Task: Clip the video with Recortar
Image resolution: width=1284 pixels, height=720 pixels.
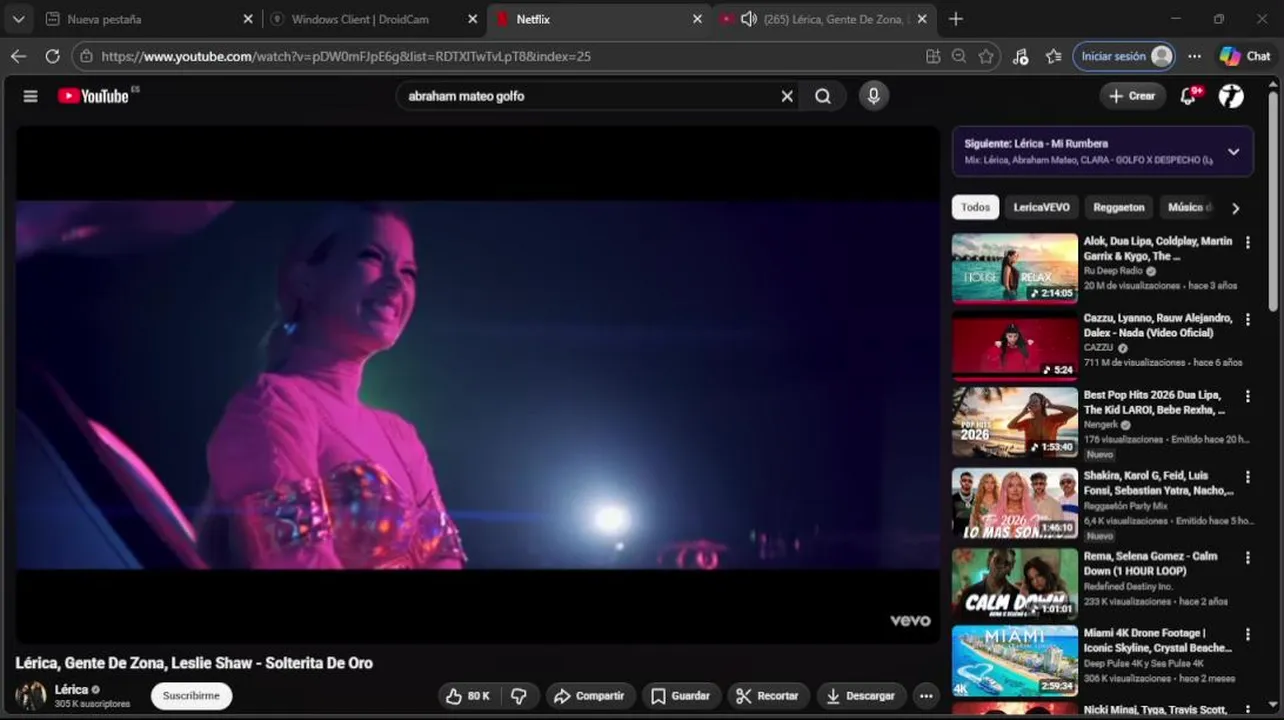Action: point(768,696)
